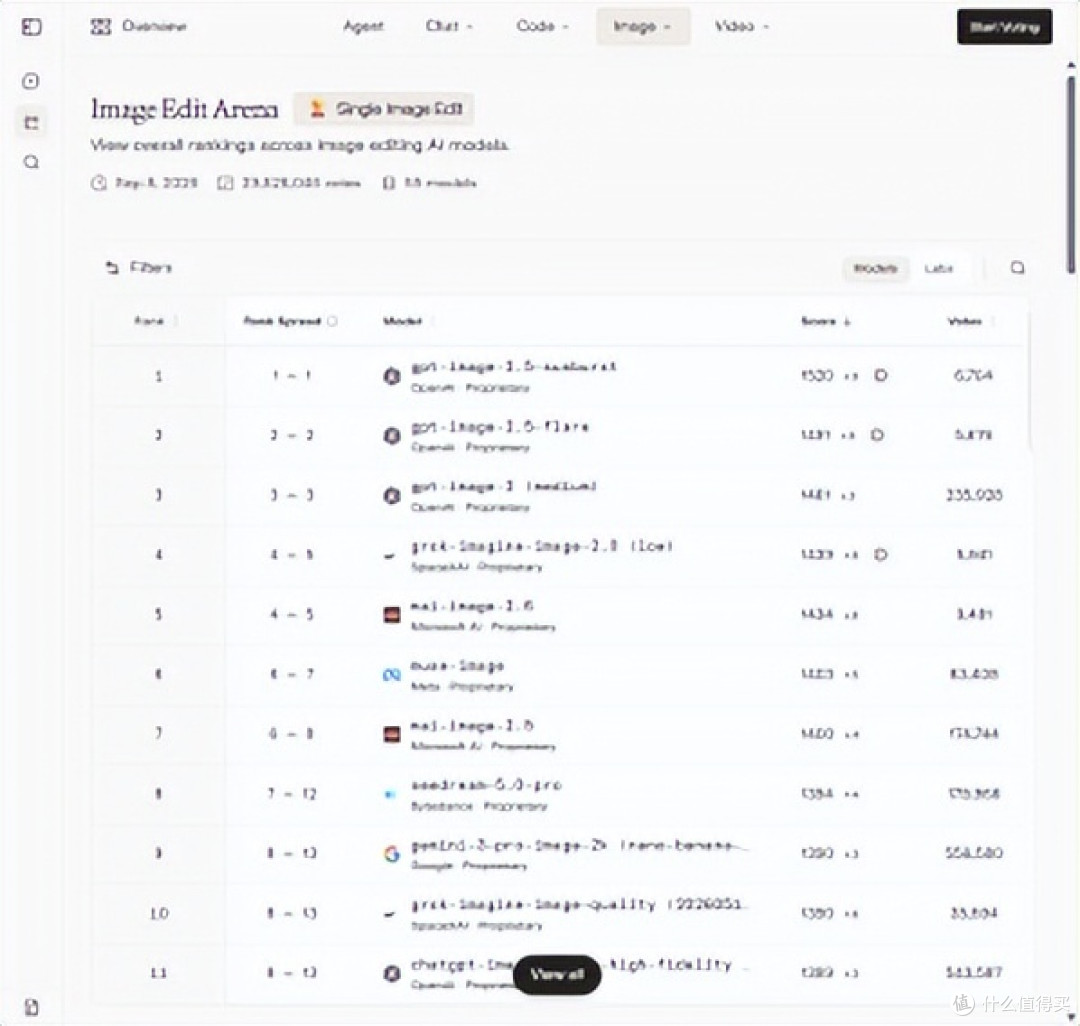
Task: Open the document icon at sidebar bottom
Action: coord(32,1007)
